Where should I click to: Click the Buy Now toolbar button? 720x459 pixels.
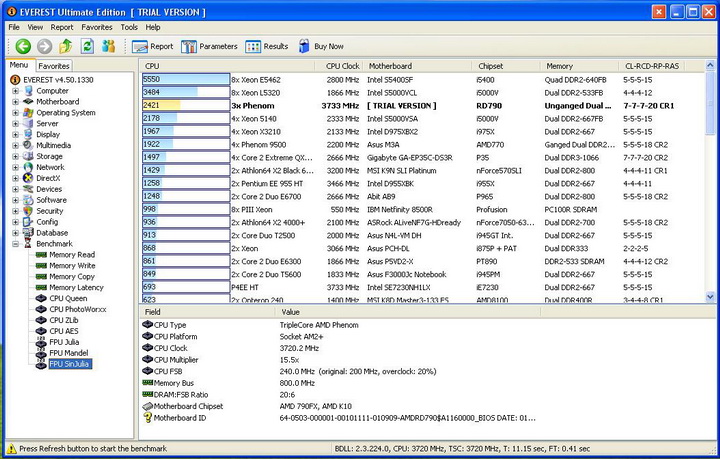click(x=321, y=46)
